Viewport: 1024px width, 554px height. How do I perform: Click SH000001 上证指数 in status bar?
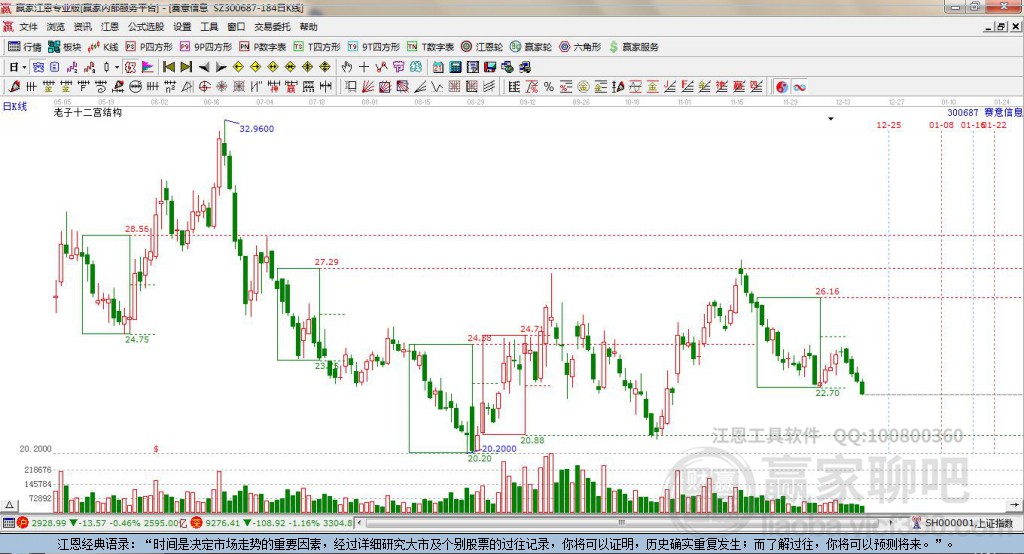969,523
